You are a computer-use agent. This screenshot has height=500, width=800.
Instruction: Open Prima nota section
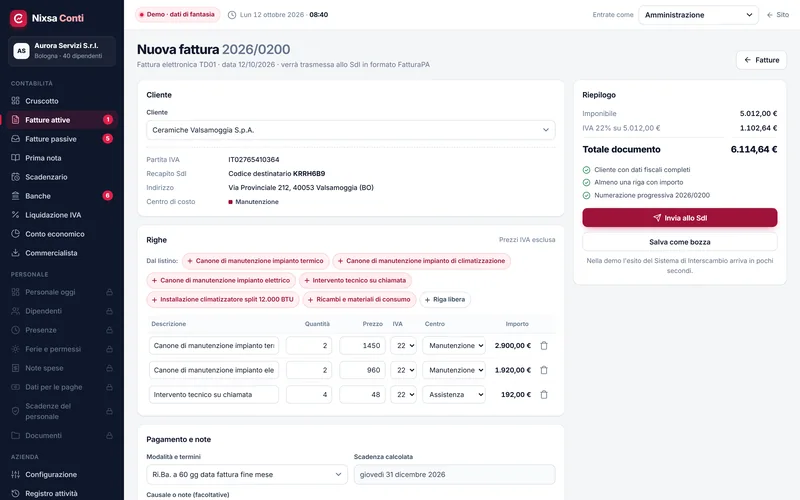61,158
